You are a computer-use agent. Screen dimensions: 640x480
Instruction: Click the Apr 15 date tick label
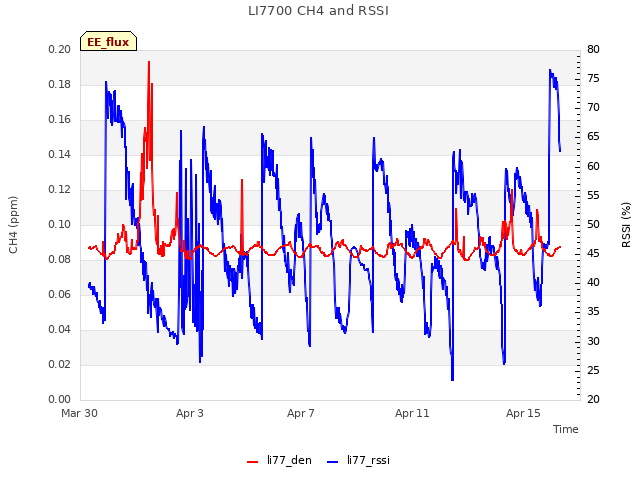tap(523, 413)
